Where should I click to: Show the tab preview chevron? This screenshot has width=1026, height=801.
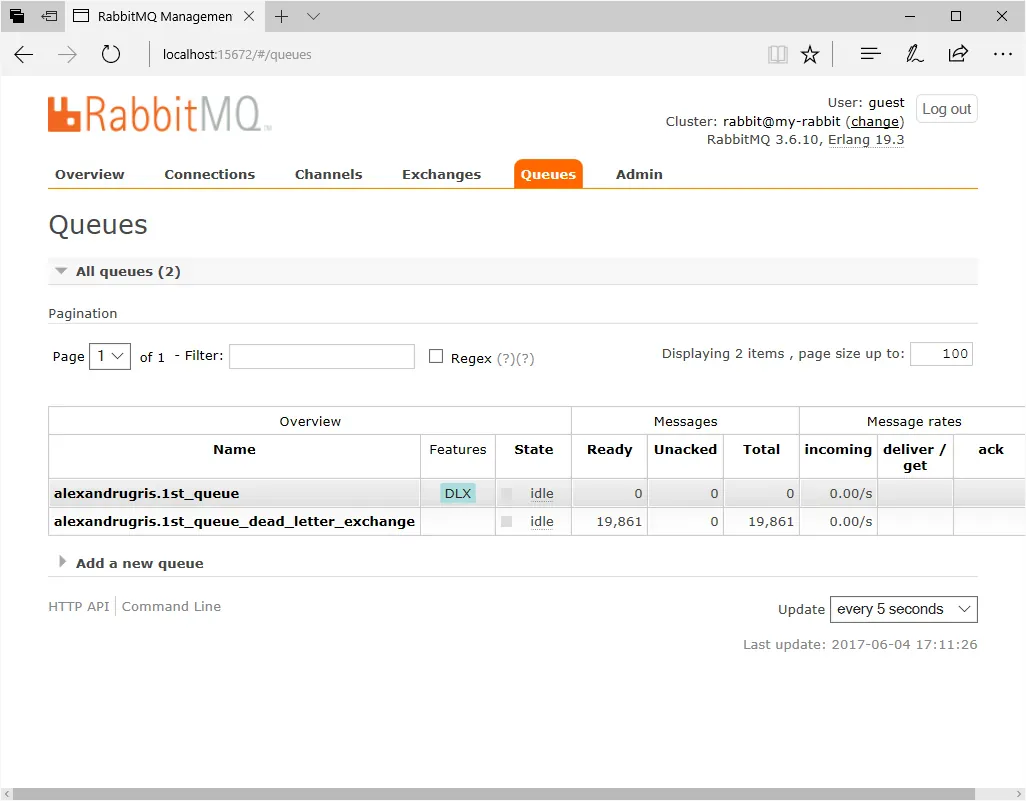[x=313, y=16]
